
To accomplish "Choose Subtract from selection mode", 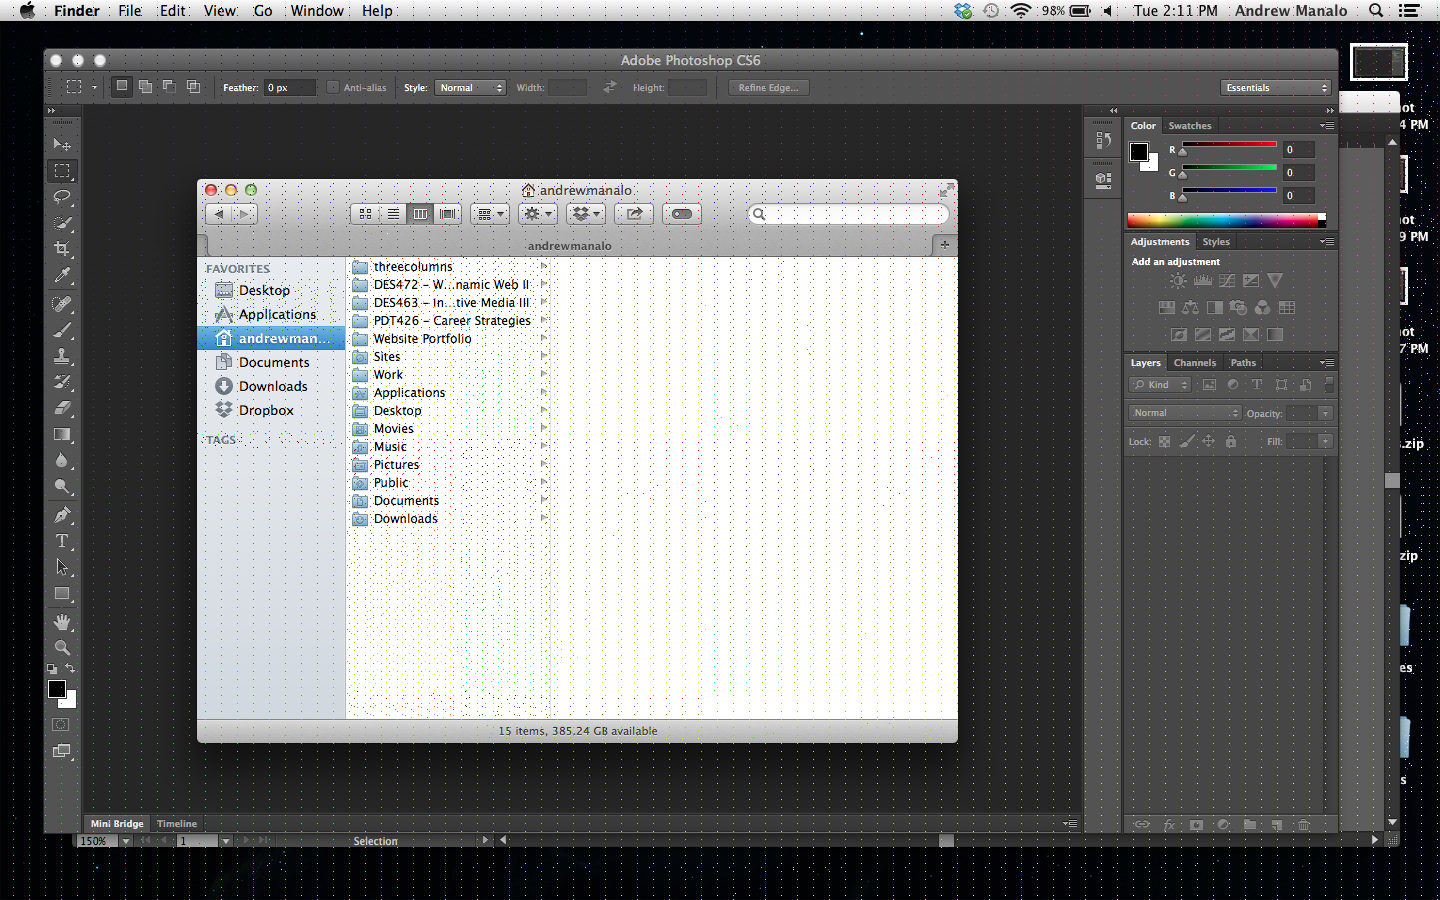I will point(169,87).
